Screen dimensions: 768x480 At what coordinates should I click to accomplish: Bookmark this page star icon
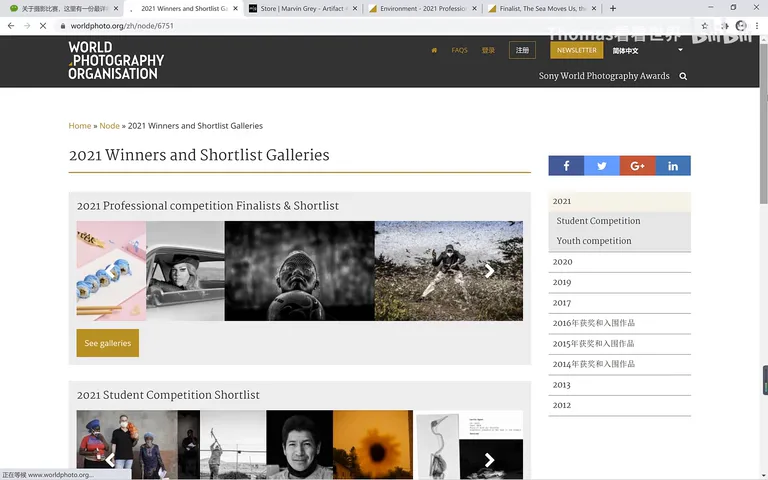tap(704, 25)
